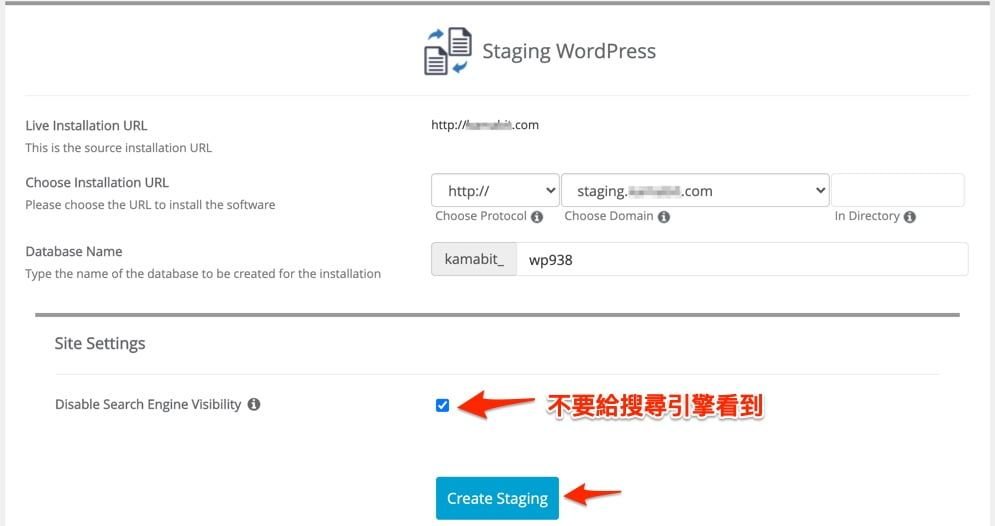Click the info icon beside Choose Domain
The height and width of the screenshot is (526, 995).
tap(664, 217)
